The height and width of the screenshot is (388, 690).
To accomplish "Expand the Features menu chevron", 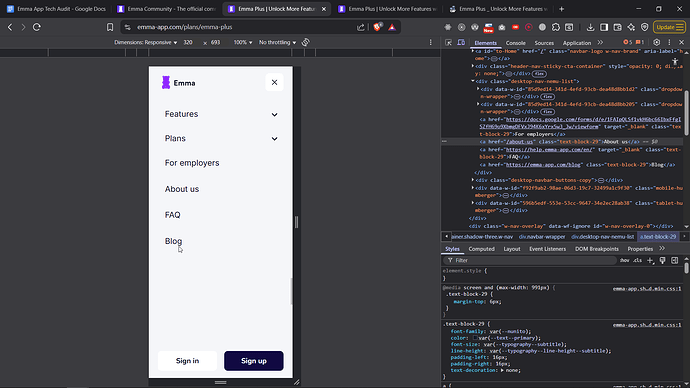I will 274,114.
